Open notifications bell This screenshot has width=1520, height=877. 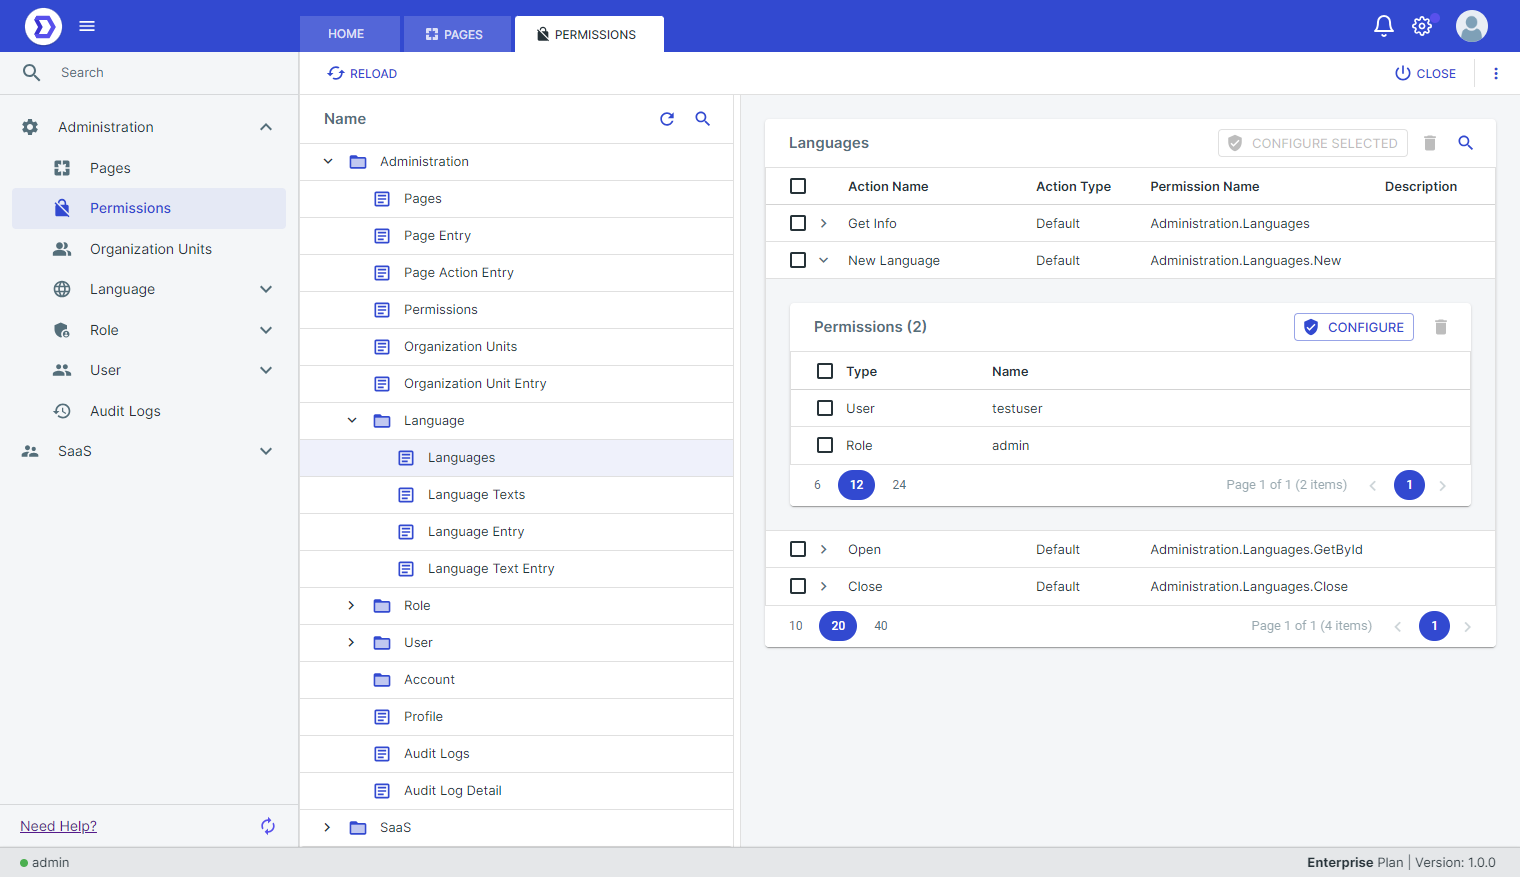click(1384, 26)
